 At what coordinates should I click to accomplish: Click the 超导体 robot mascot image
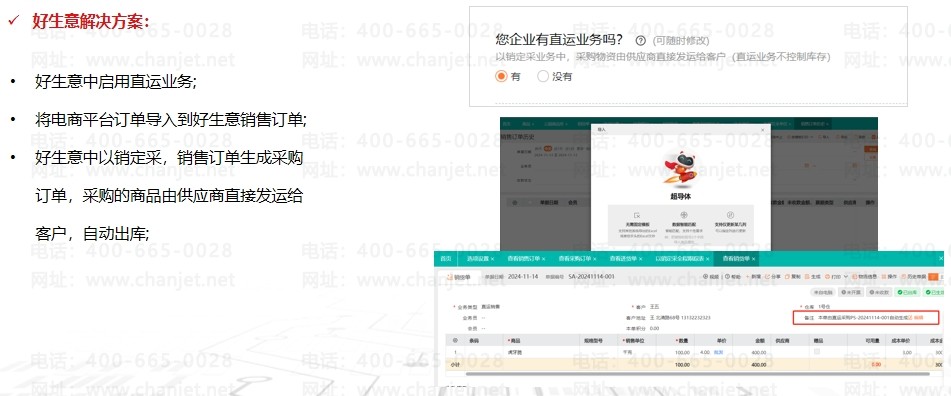coord(680,169)
